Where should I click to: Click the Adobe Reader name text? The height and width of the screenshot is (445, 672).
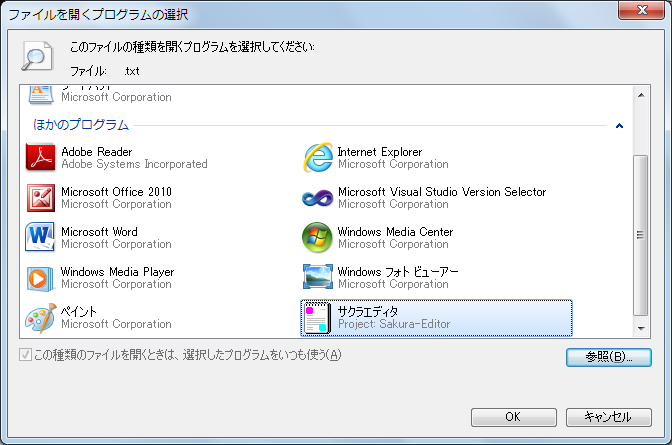pos(97,152)
